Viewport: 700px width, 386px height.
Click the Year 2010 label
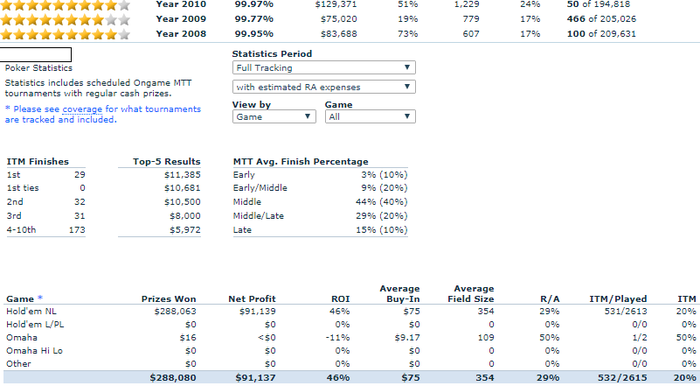(x=181, y=4)
